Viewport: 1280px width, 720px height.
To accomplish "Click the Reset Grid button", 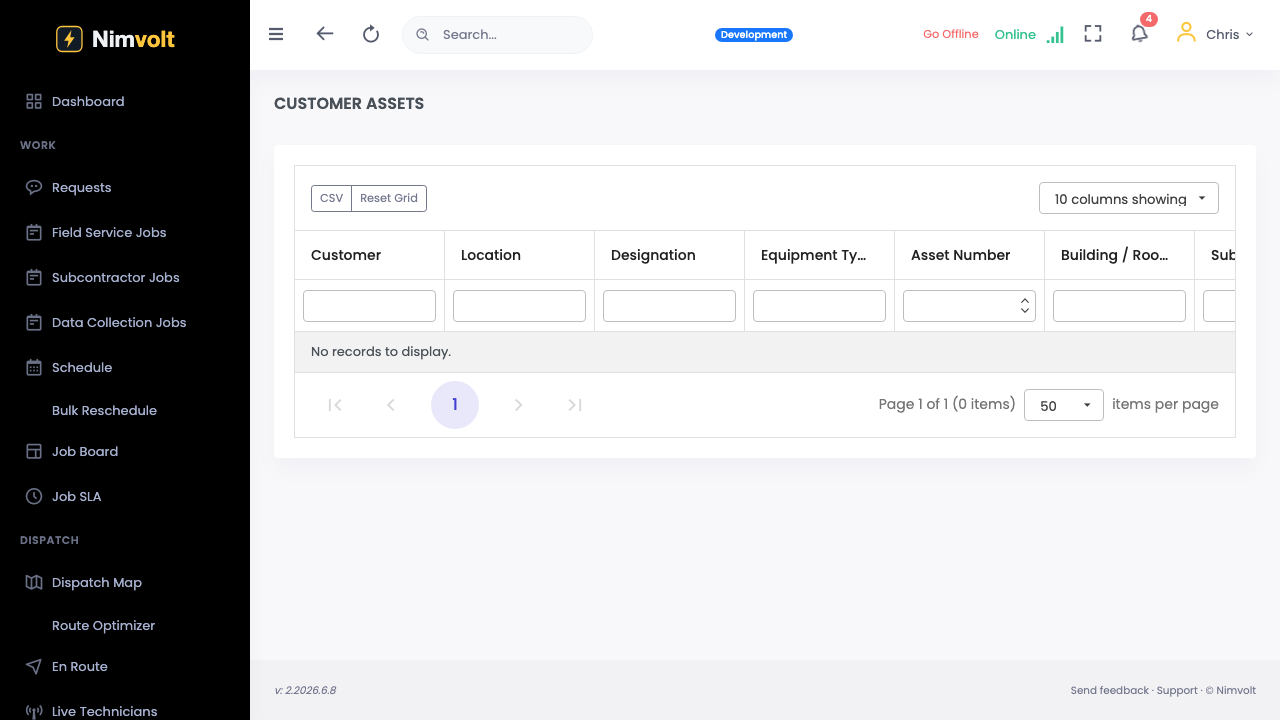I will coord(389,198).
